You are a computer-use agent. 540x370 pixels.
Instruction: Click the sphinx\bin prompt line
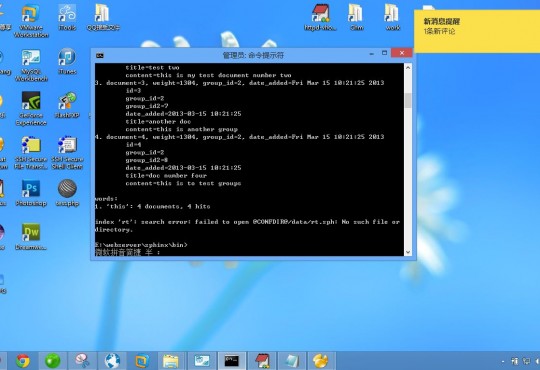[x=141, y=245]
